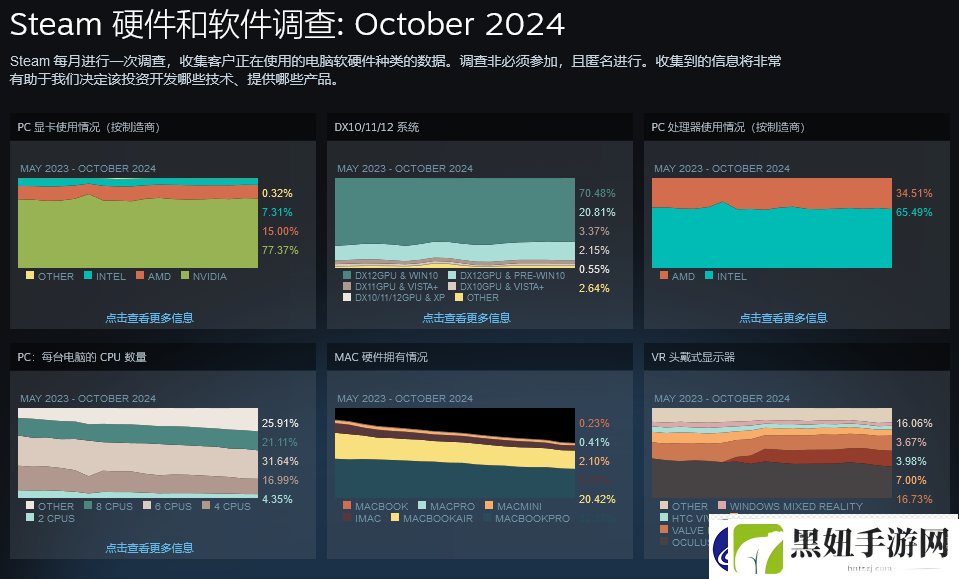Open more info link under graphics card chart
959x579 pixels.
[149, 318]
